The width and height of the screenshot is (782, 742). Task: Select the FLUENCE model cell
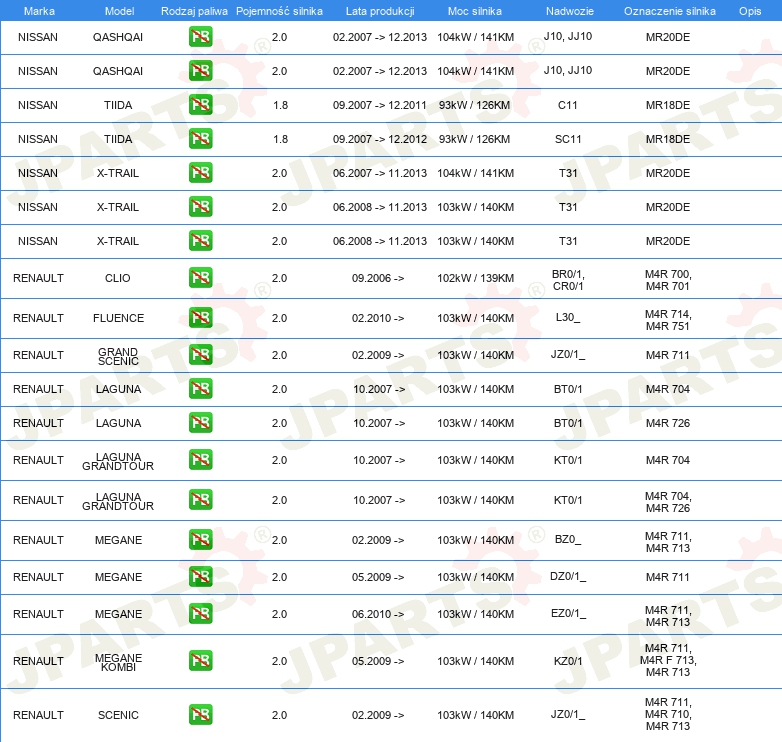(118, 318)
